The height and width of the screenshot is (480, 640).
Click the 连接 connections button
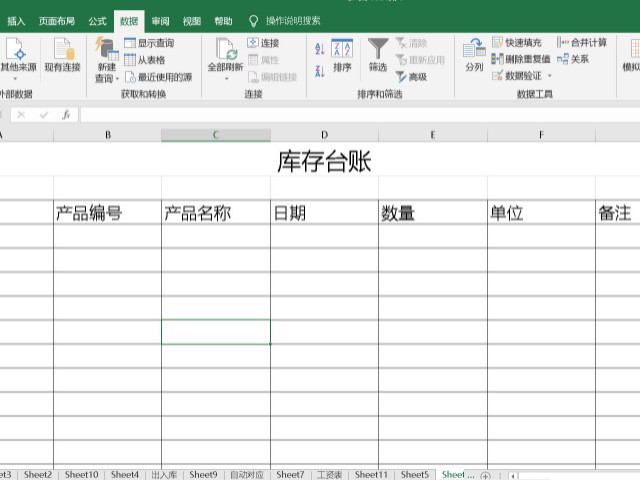click(263, 43)
